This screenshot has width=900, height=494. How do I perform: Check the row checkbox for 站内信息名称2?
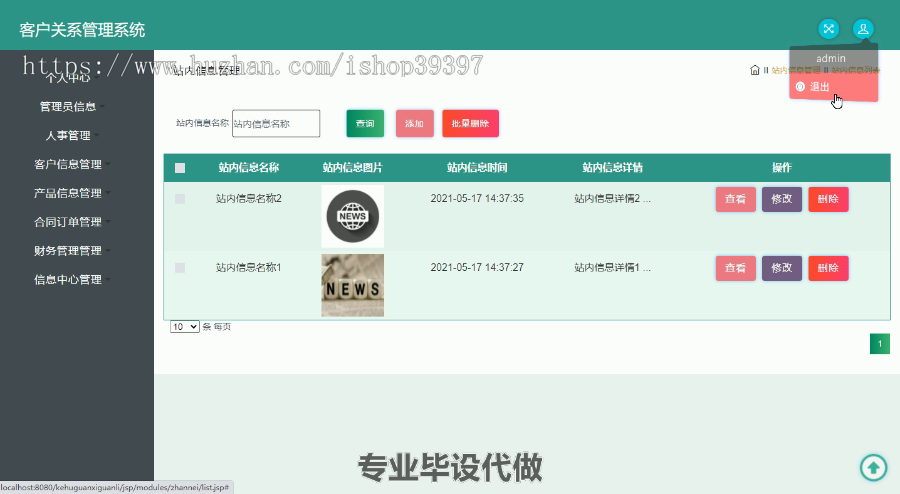[x=180, y=199]
